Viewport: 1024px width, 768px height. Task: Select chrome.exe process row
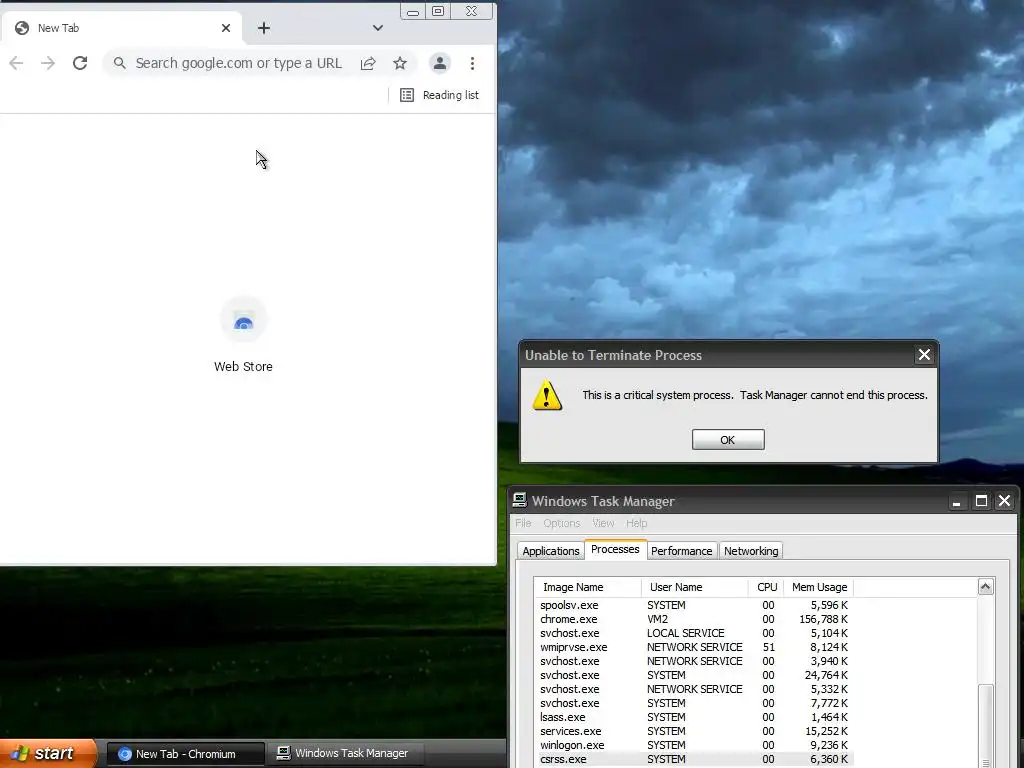coord(694,619)
